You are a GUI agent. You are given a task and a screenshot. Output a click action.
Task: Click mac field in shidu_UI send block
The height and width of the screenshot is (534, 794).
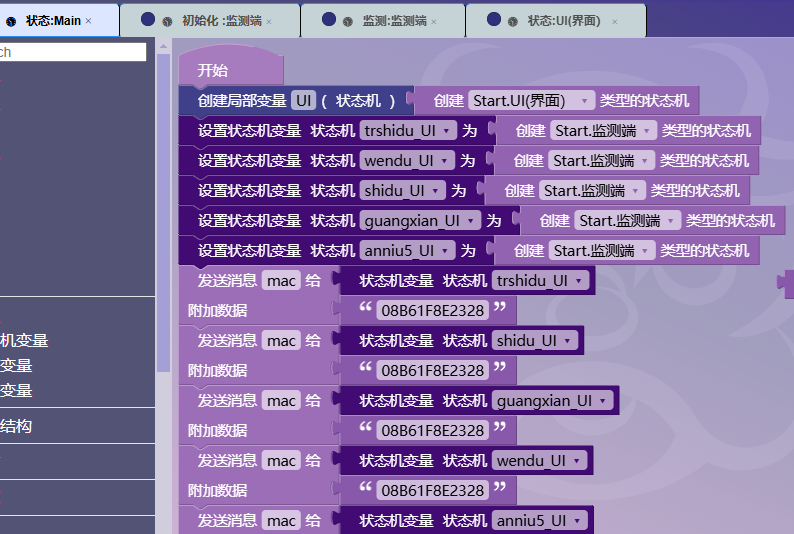coord(281,341)
